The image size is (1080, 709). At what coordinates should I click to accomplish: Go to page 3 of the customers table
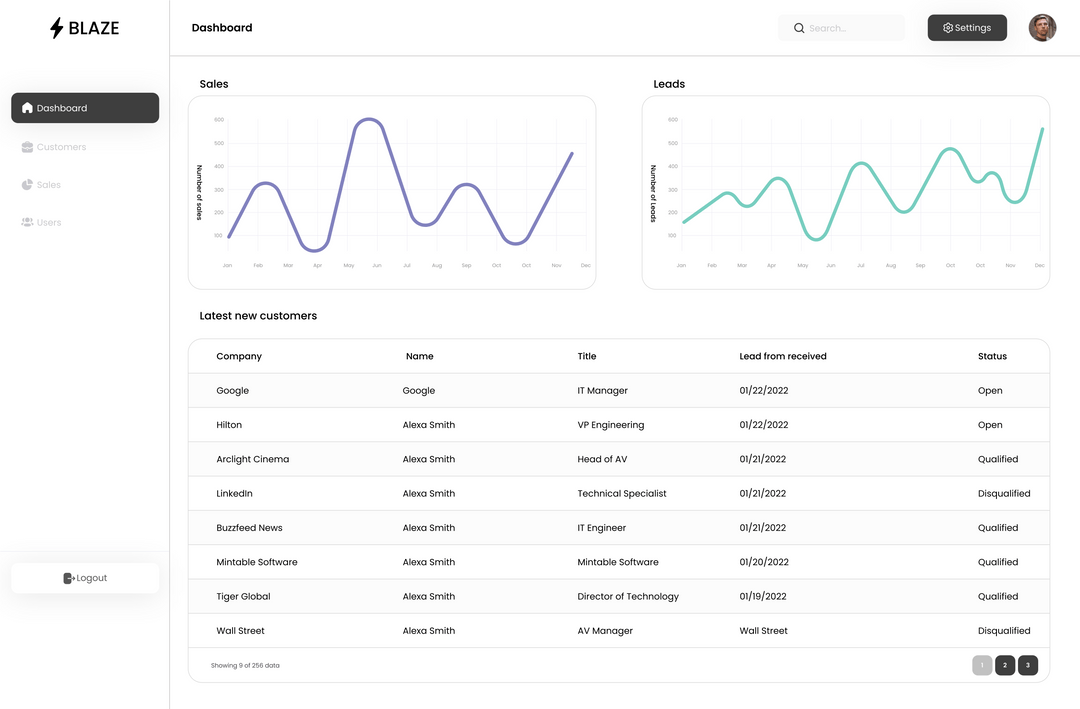click(x=1028, y=665)
